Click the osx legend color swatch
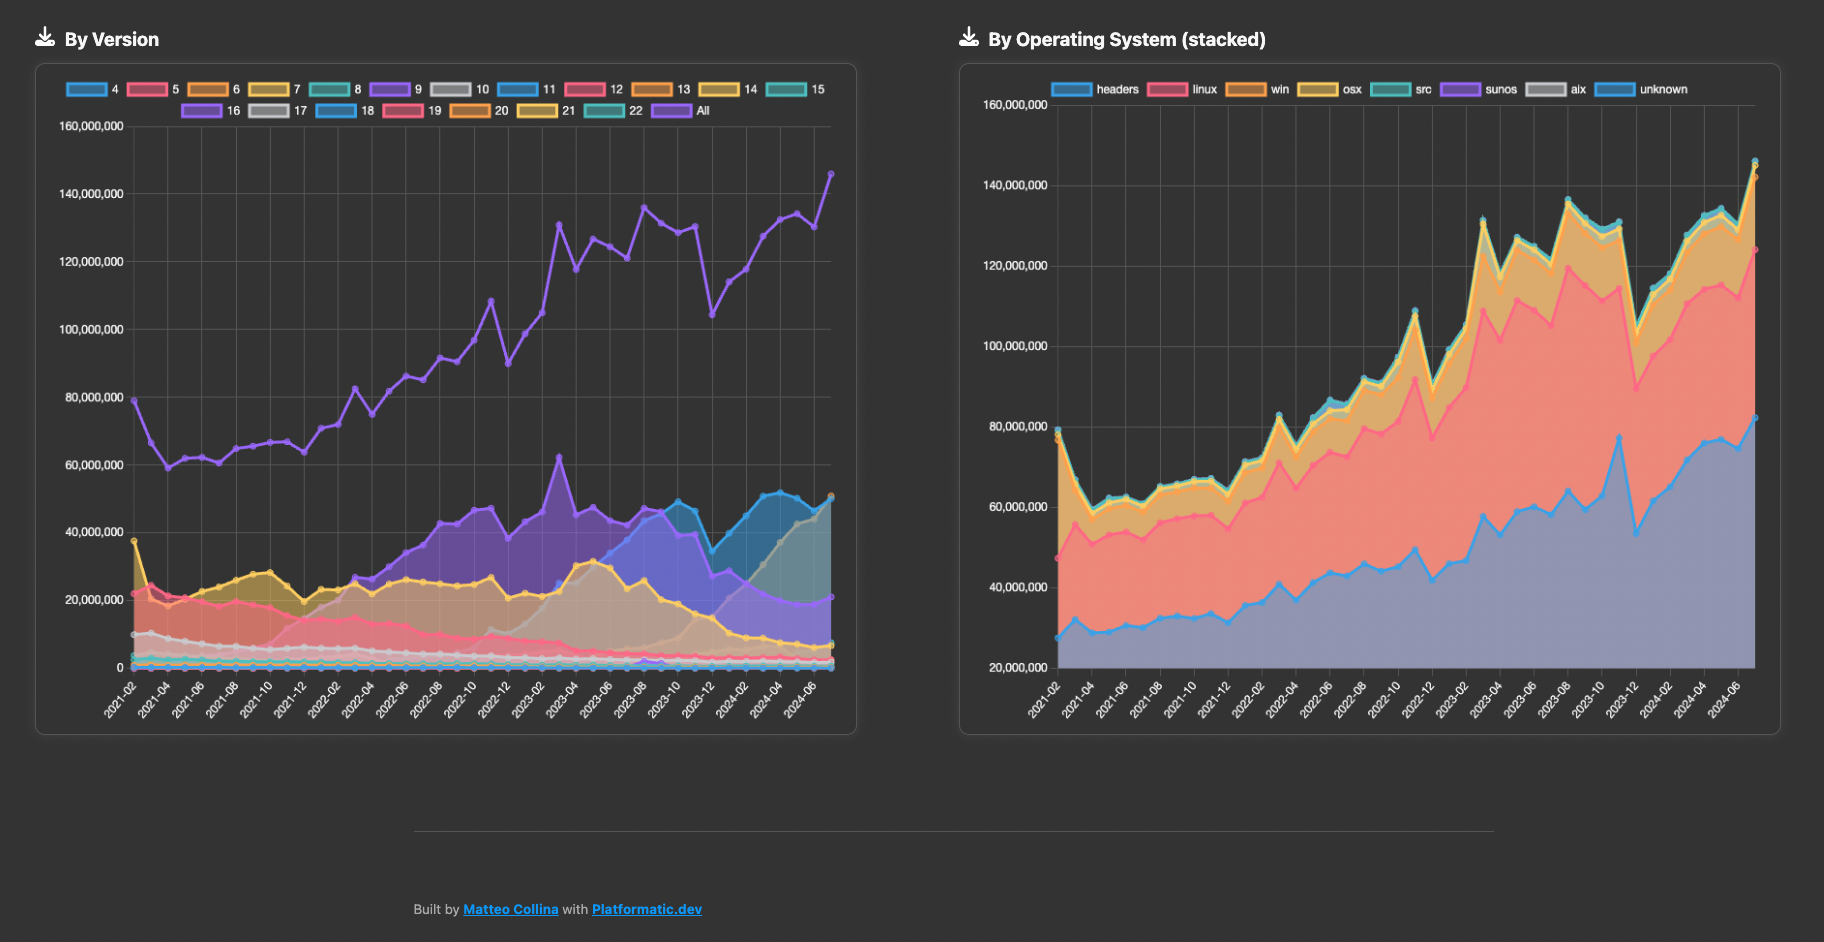Screen dimensions: 1824x942 coord(1317,90)
